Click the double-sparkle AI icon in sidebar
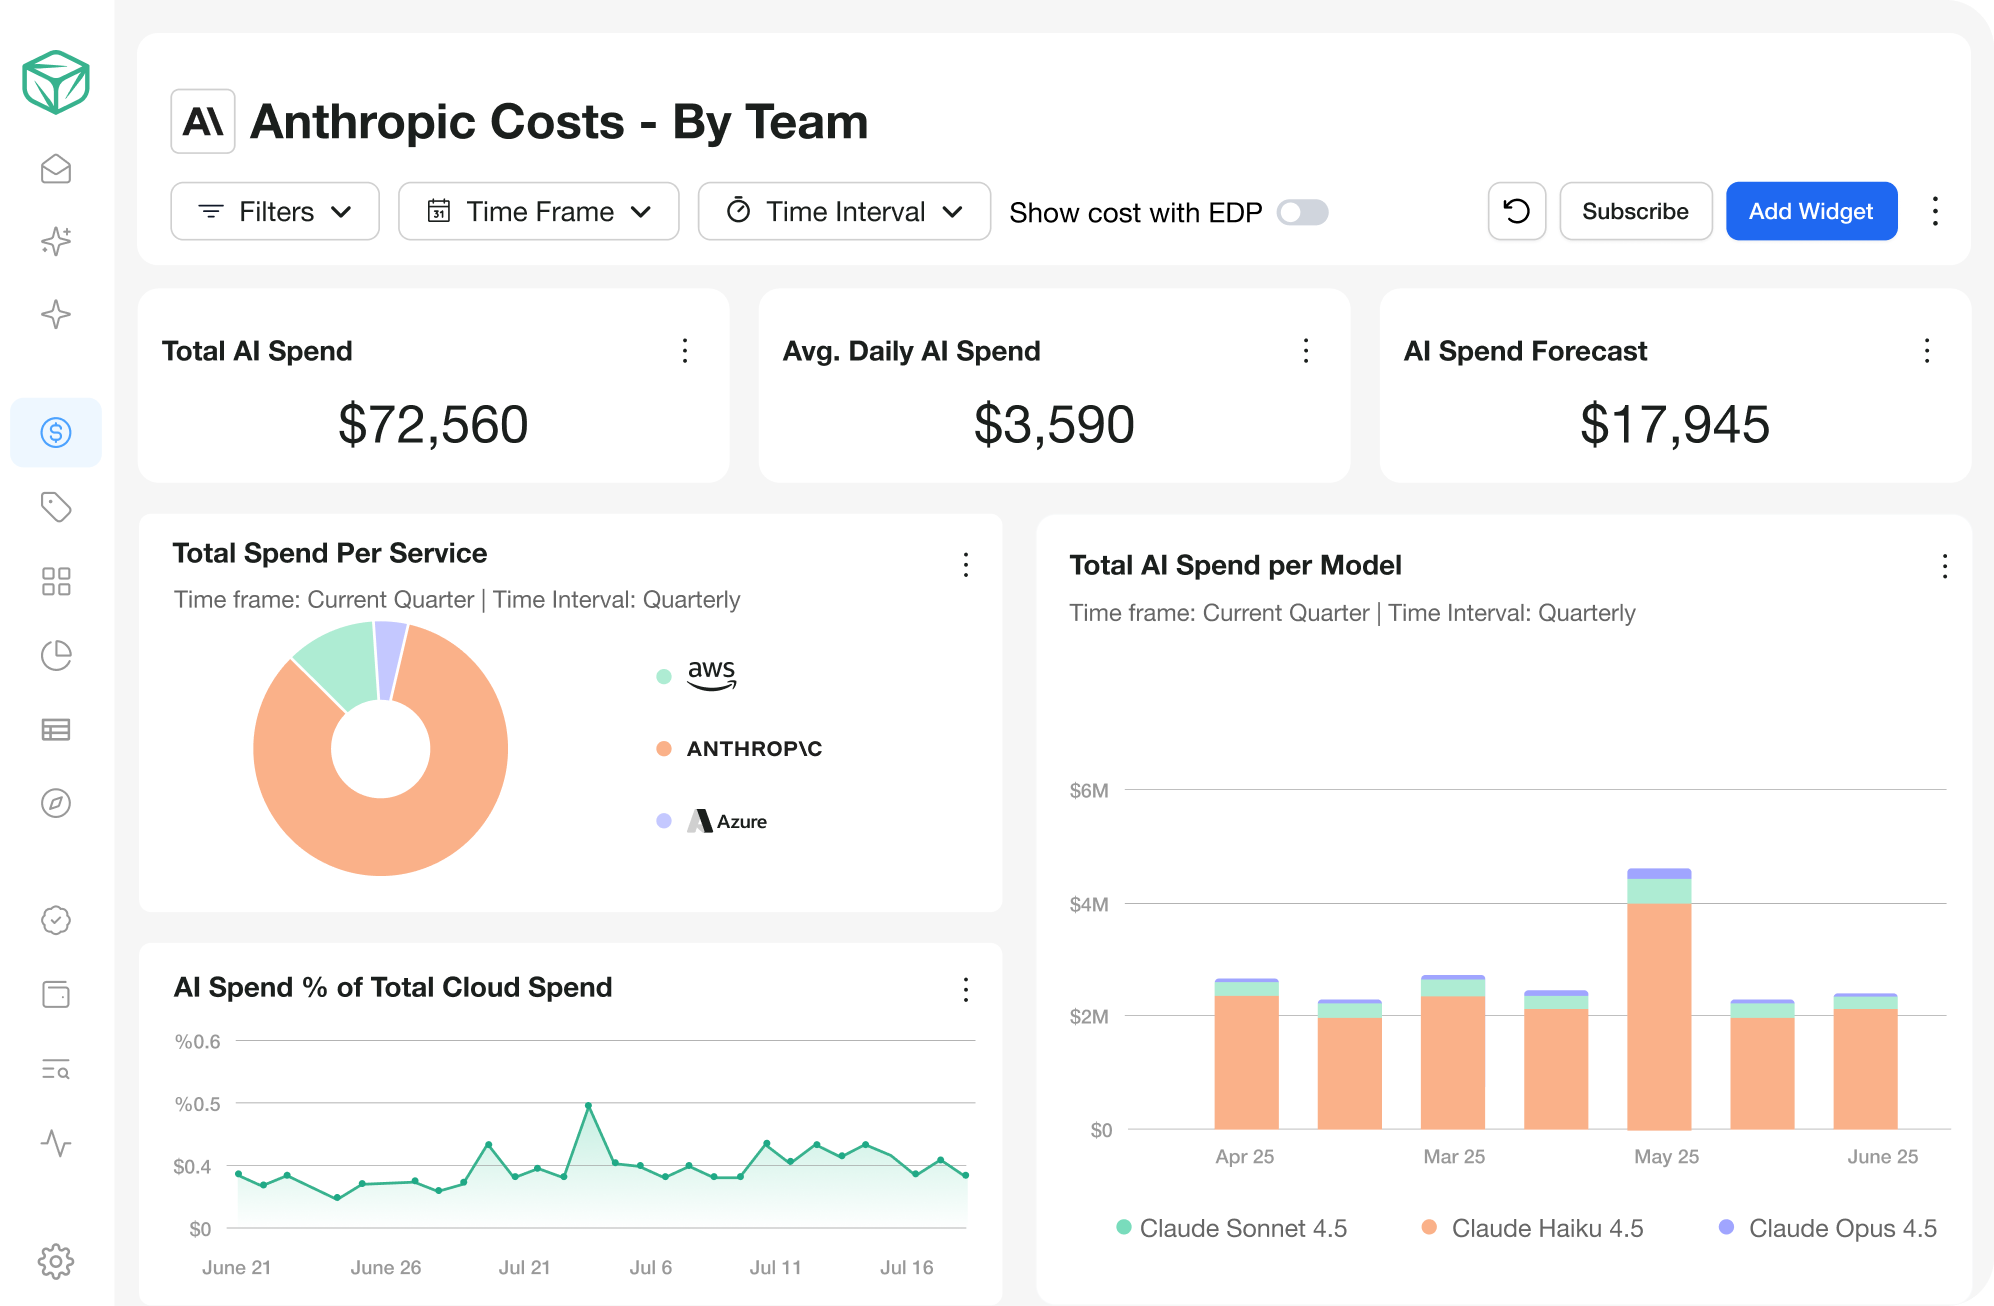The width and height of the screenshot is (1994, 1306). pos(56,241)
